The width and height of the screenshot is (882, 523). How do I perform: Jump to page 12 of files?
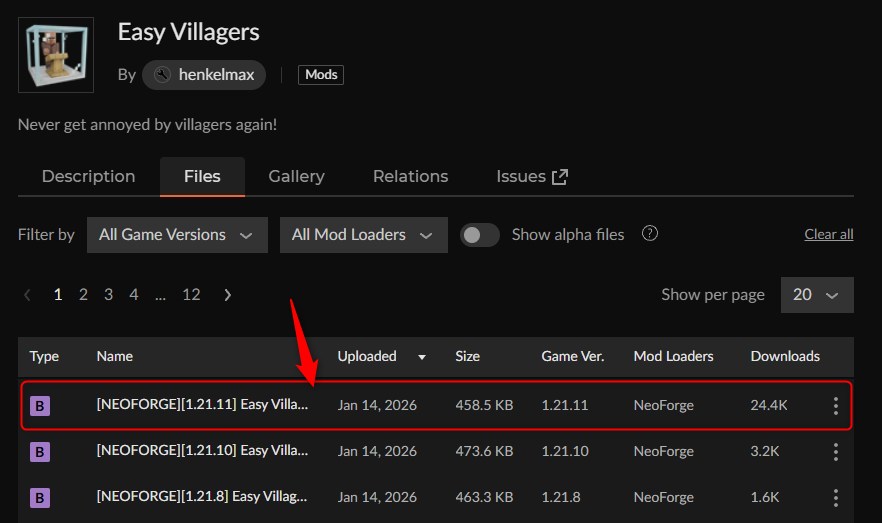click(191, 295)
